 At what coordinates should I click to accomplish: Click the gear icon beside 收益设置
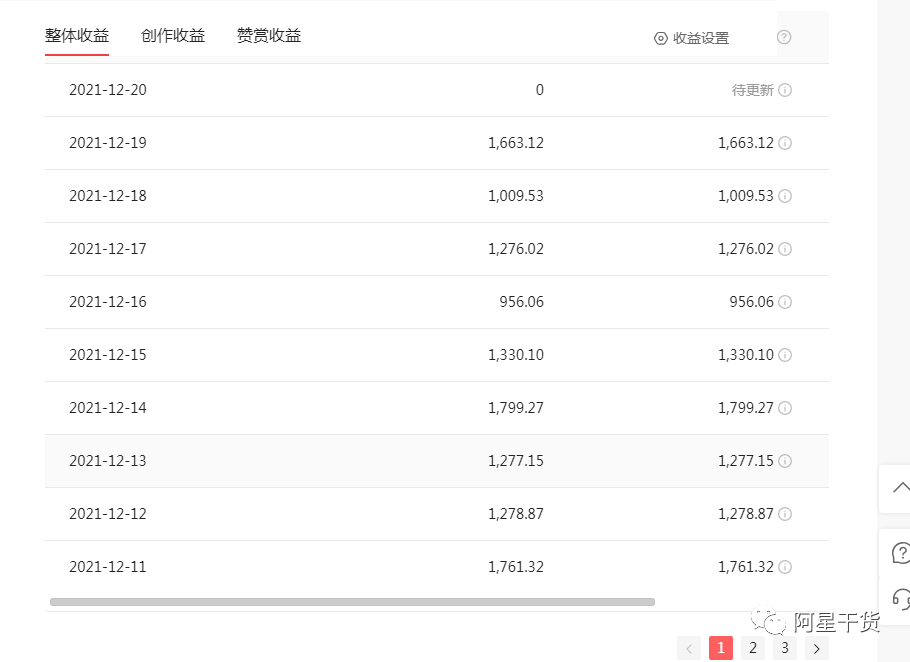click(x=659, y=38)
